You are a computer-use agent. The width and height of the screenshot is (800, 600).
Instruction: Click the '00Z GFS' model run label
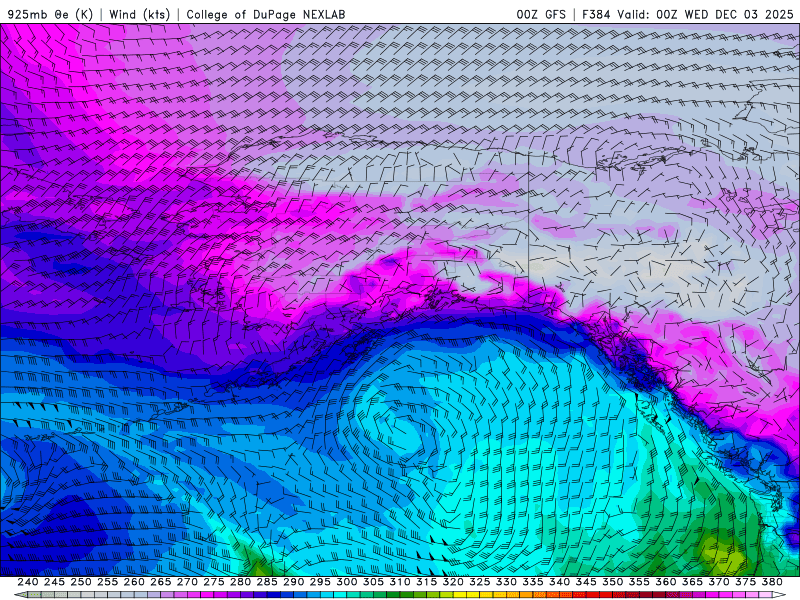coord(541,14)
